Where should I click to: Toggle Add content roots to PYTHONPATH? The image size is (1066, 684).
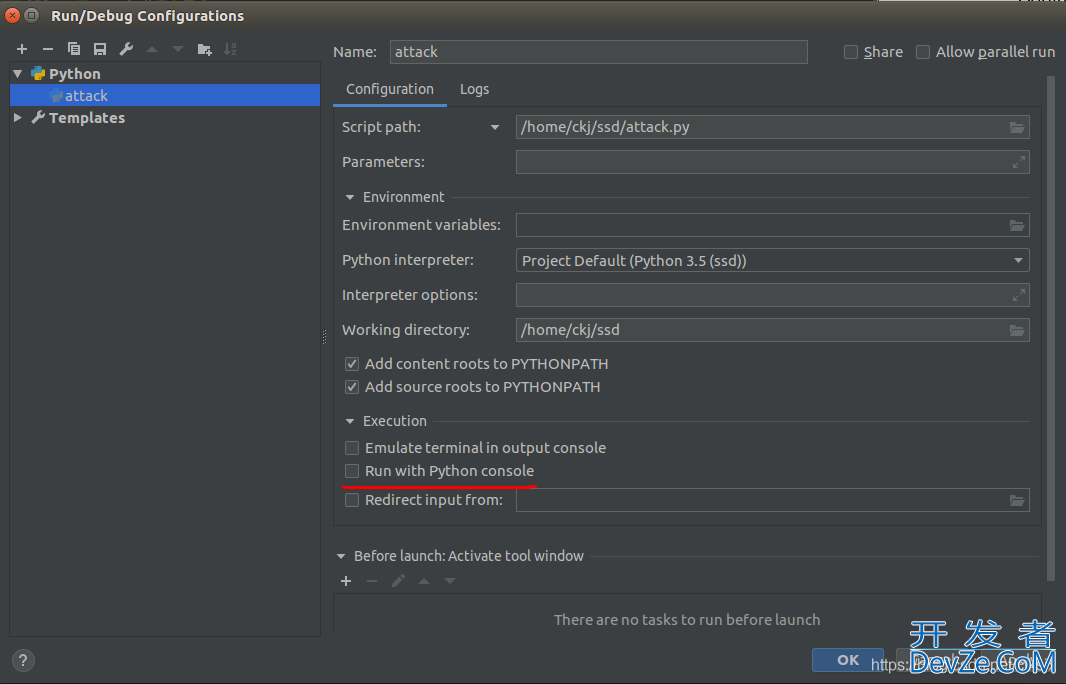[x=351, y=364]
